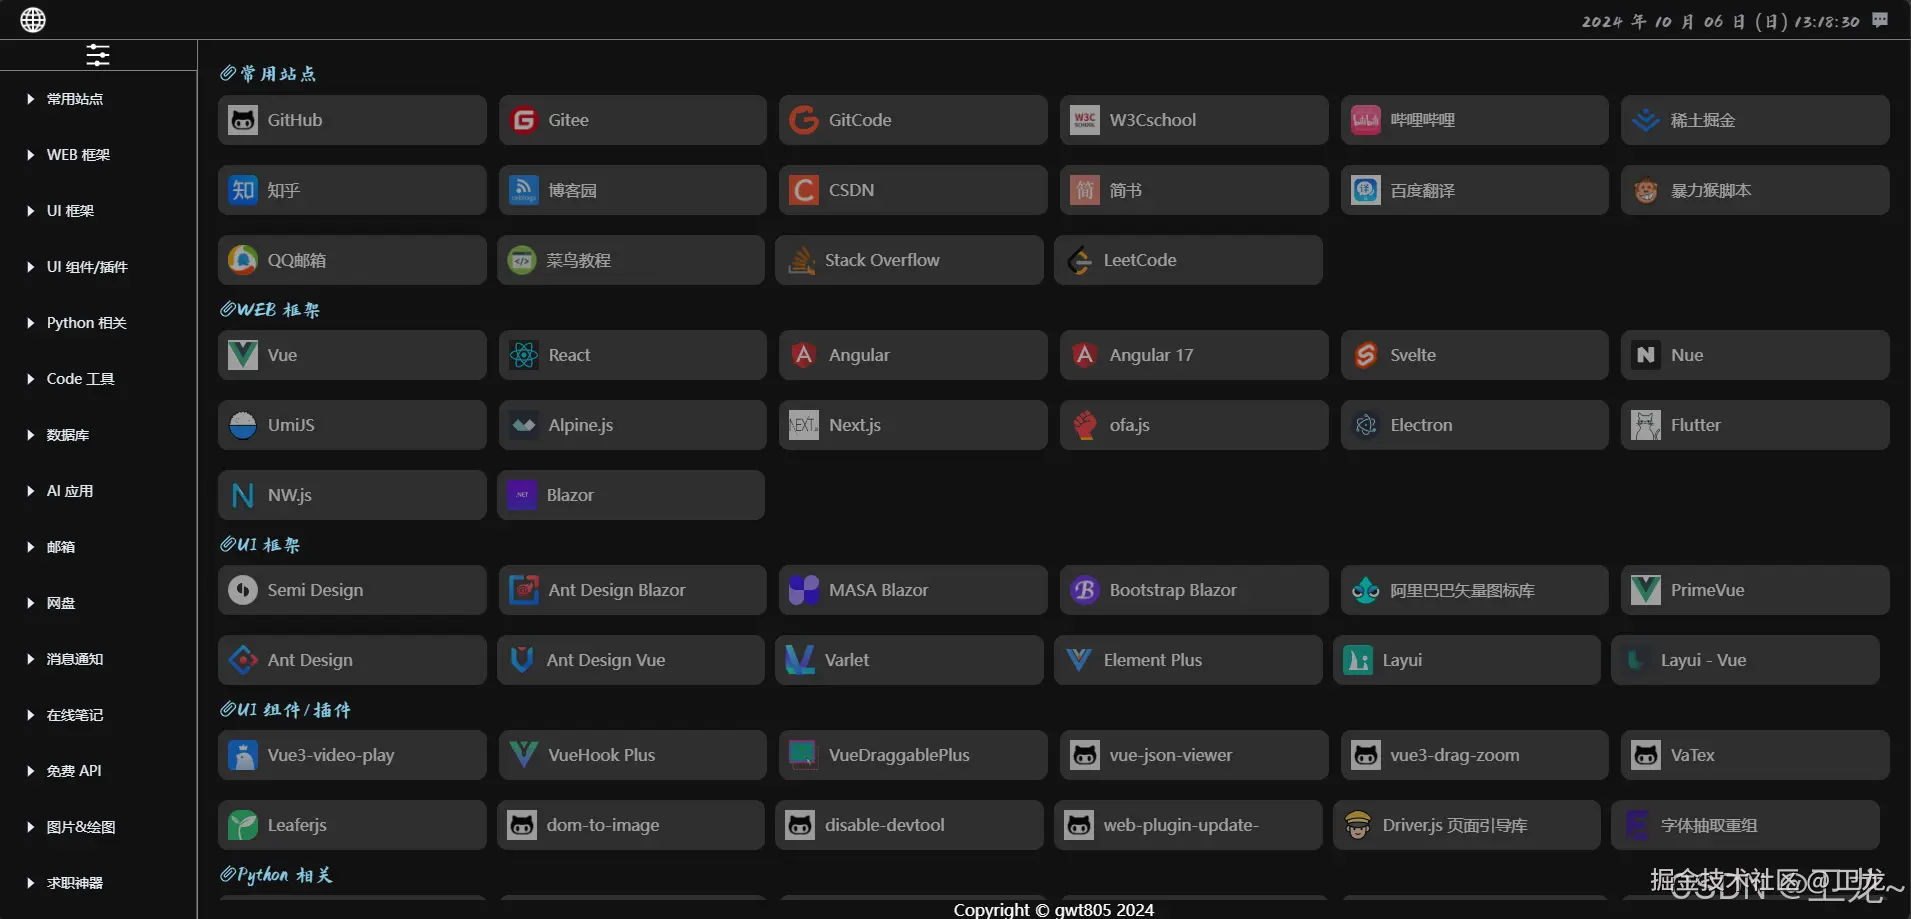This screenshot has height=919, width=1911.
Task: Click the Copyright gwt805 2024 footer text
Action: [x=1053, y=909]
